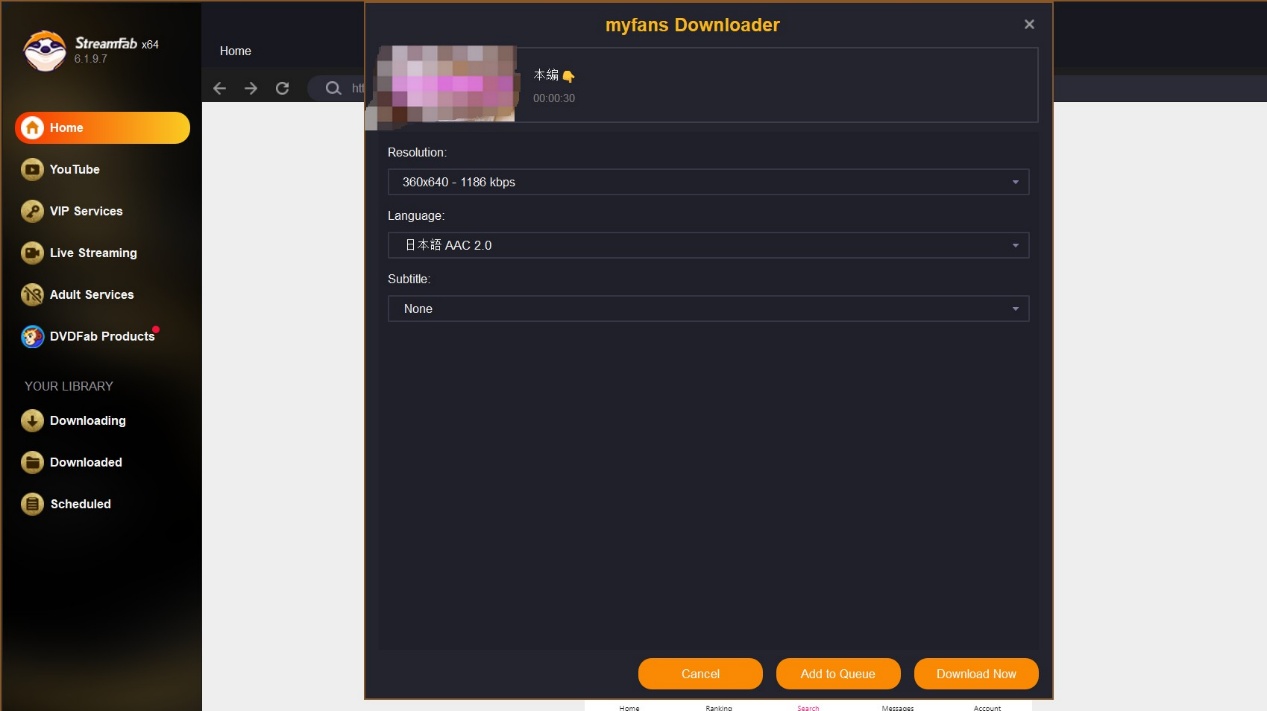Open YouTube in the sidebar

[61, 170]
